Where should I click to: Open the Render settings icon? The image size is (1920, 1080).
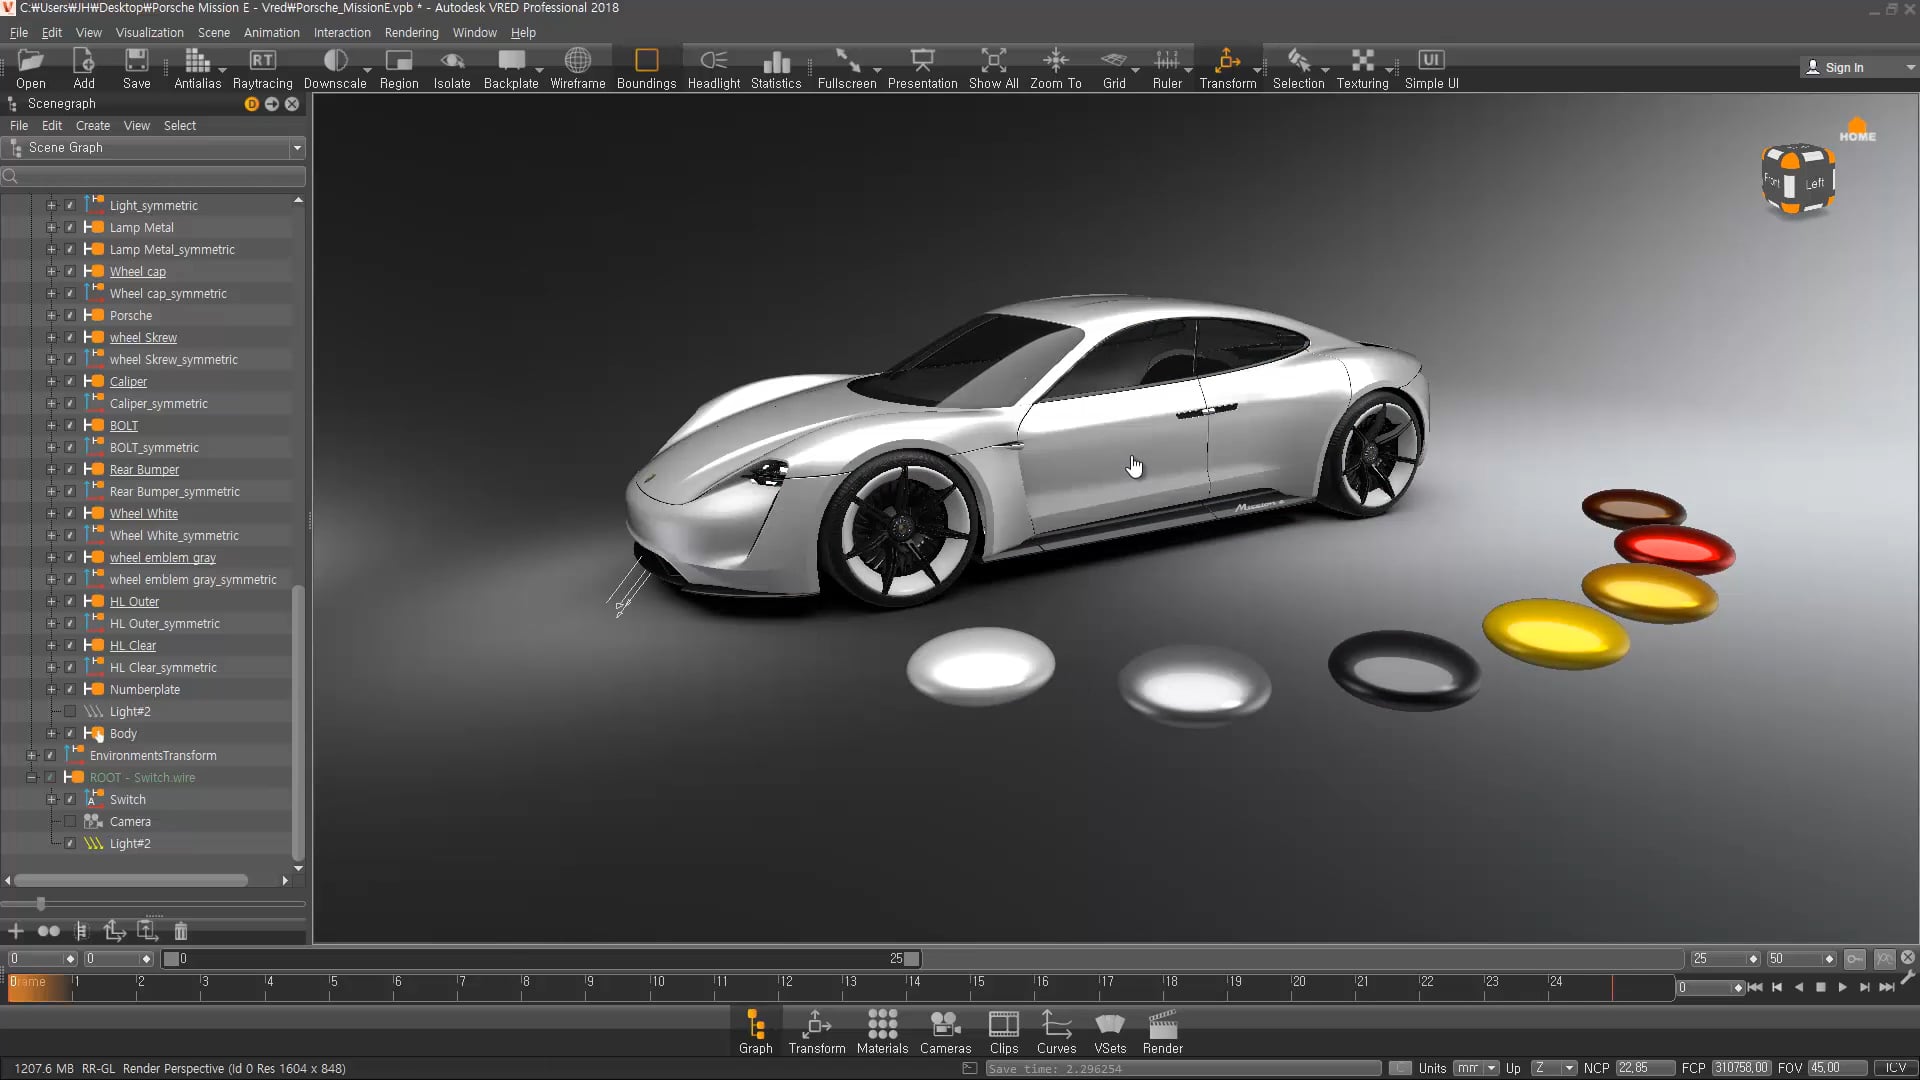click(1162, 1032)
